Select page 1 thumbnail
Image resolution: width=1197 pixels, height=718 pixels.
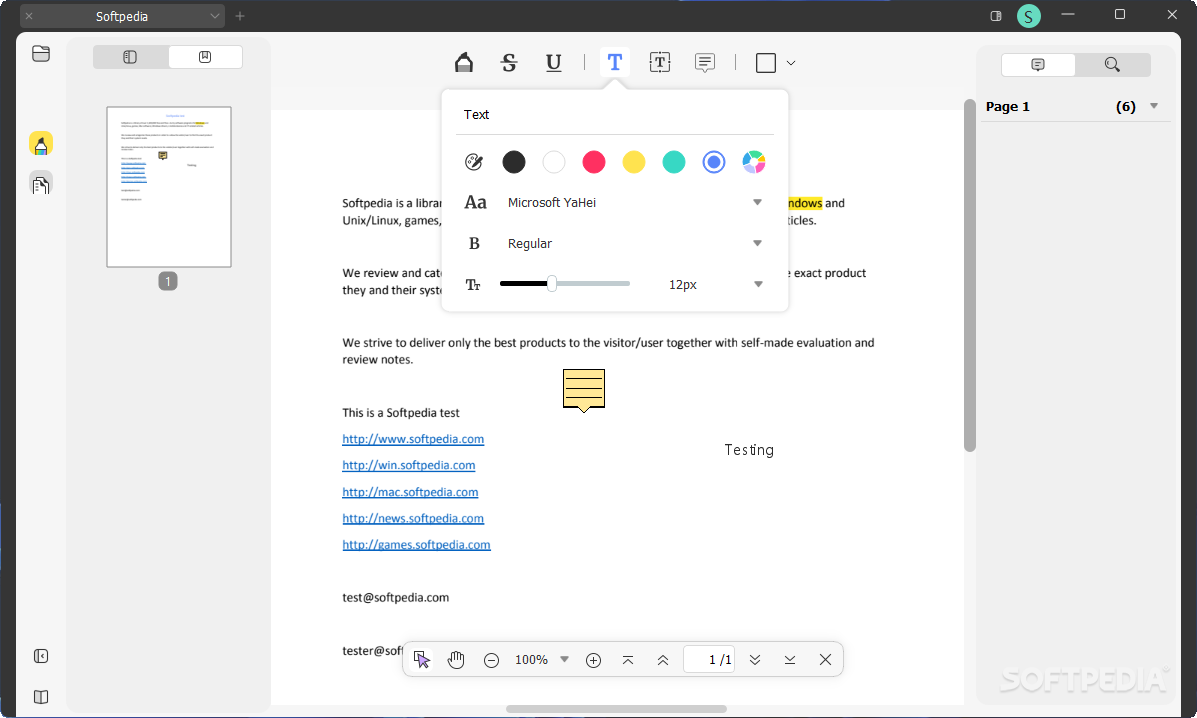(169, 187)
